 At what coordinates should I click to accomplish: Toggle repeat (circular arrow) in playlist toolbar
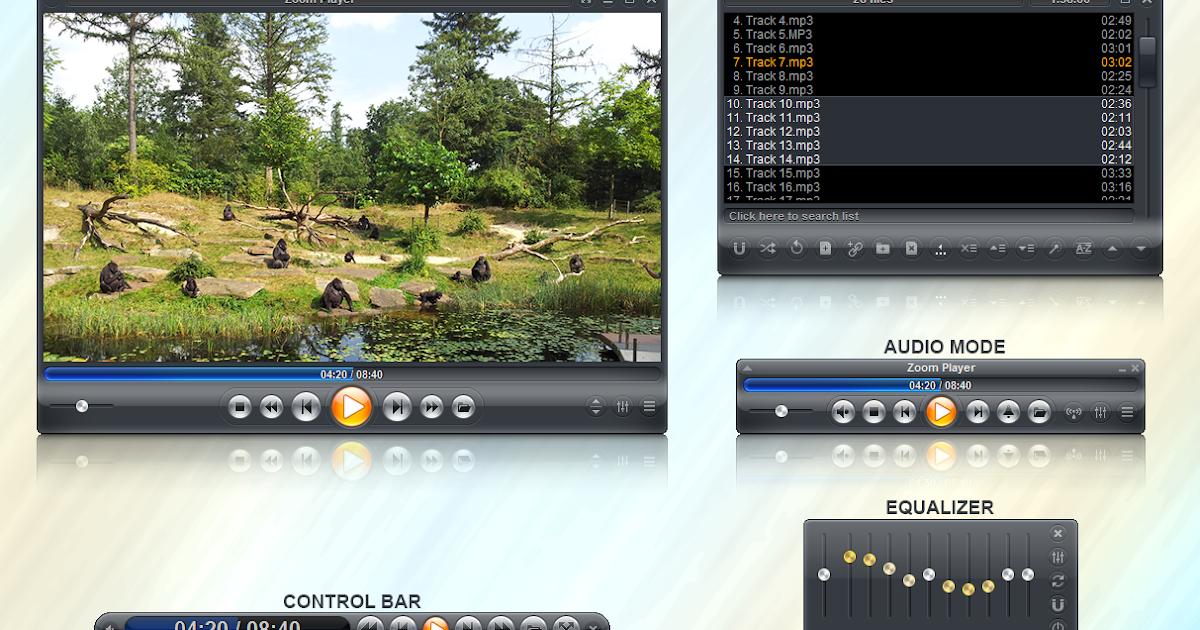point(797,249)
